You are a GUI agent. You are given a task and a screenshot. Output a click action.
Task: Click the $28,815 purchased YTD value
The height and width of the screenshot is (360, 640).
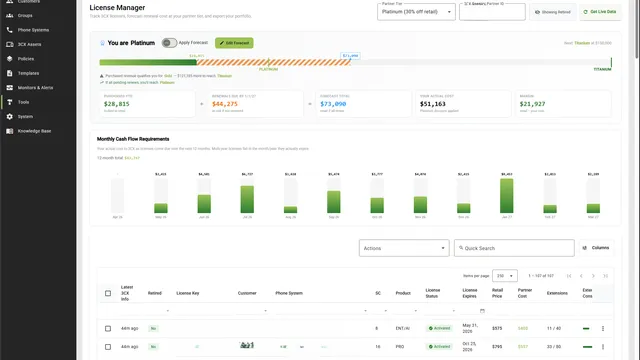[117, 104]
